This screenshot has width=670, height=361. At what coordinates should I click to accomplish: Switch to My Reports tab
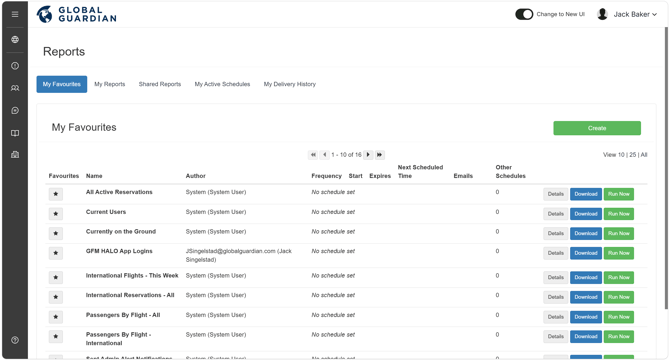tap(110, 84)
